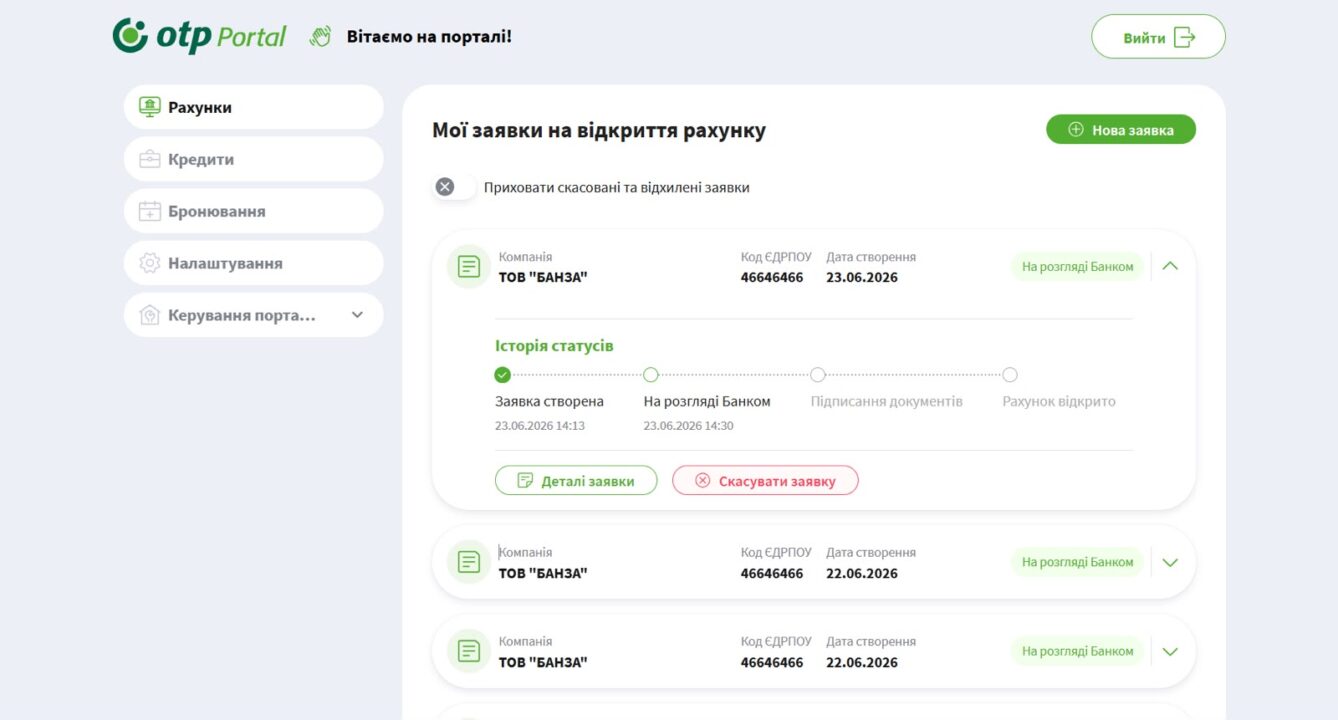Log out with the Вийти button
This screenshot has height=720, width=1338.
tap(1158, 37)
